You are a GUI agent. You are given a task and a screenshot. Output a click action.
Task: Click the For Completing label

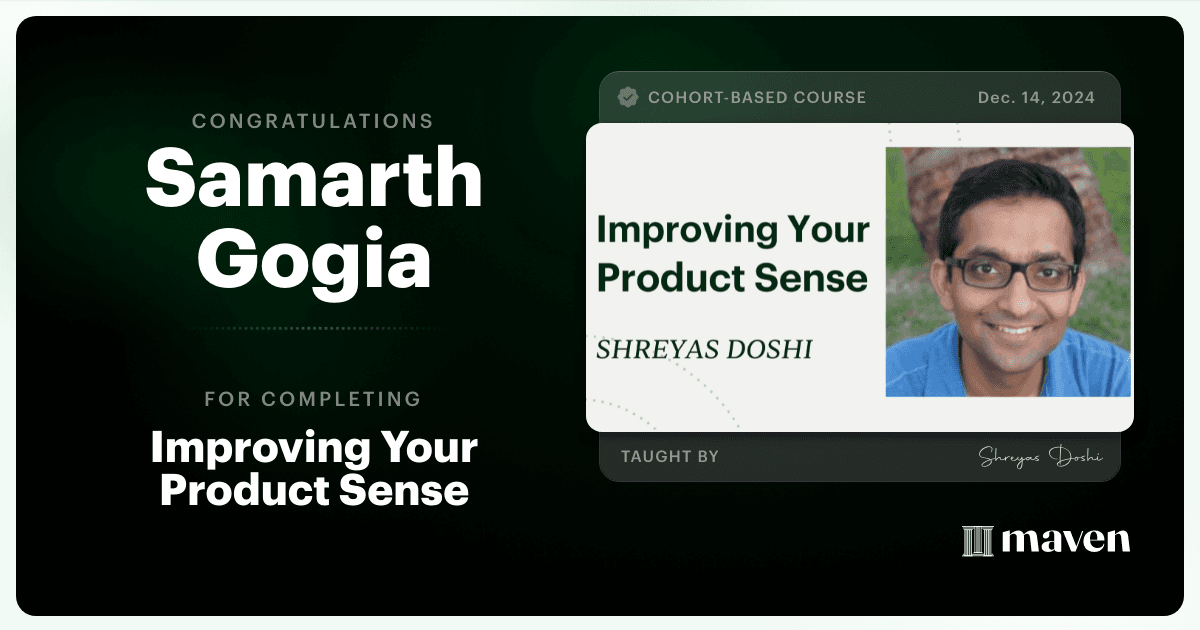313,399
